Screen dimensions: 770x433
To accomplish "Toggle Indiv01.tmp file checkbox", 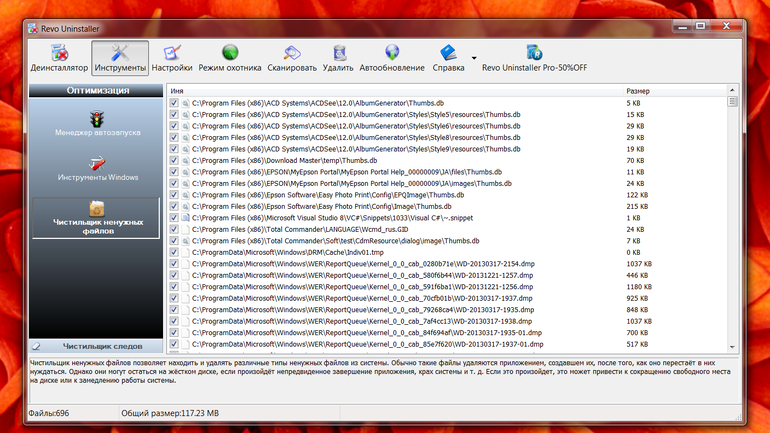I will 174,252.
